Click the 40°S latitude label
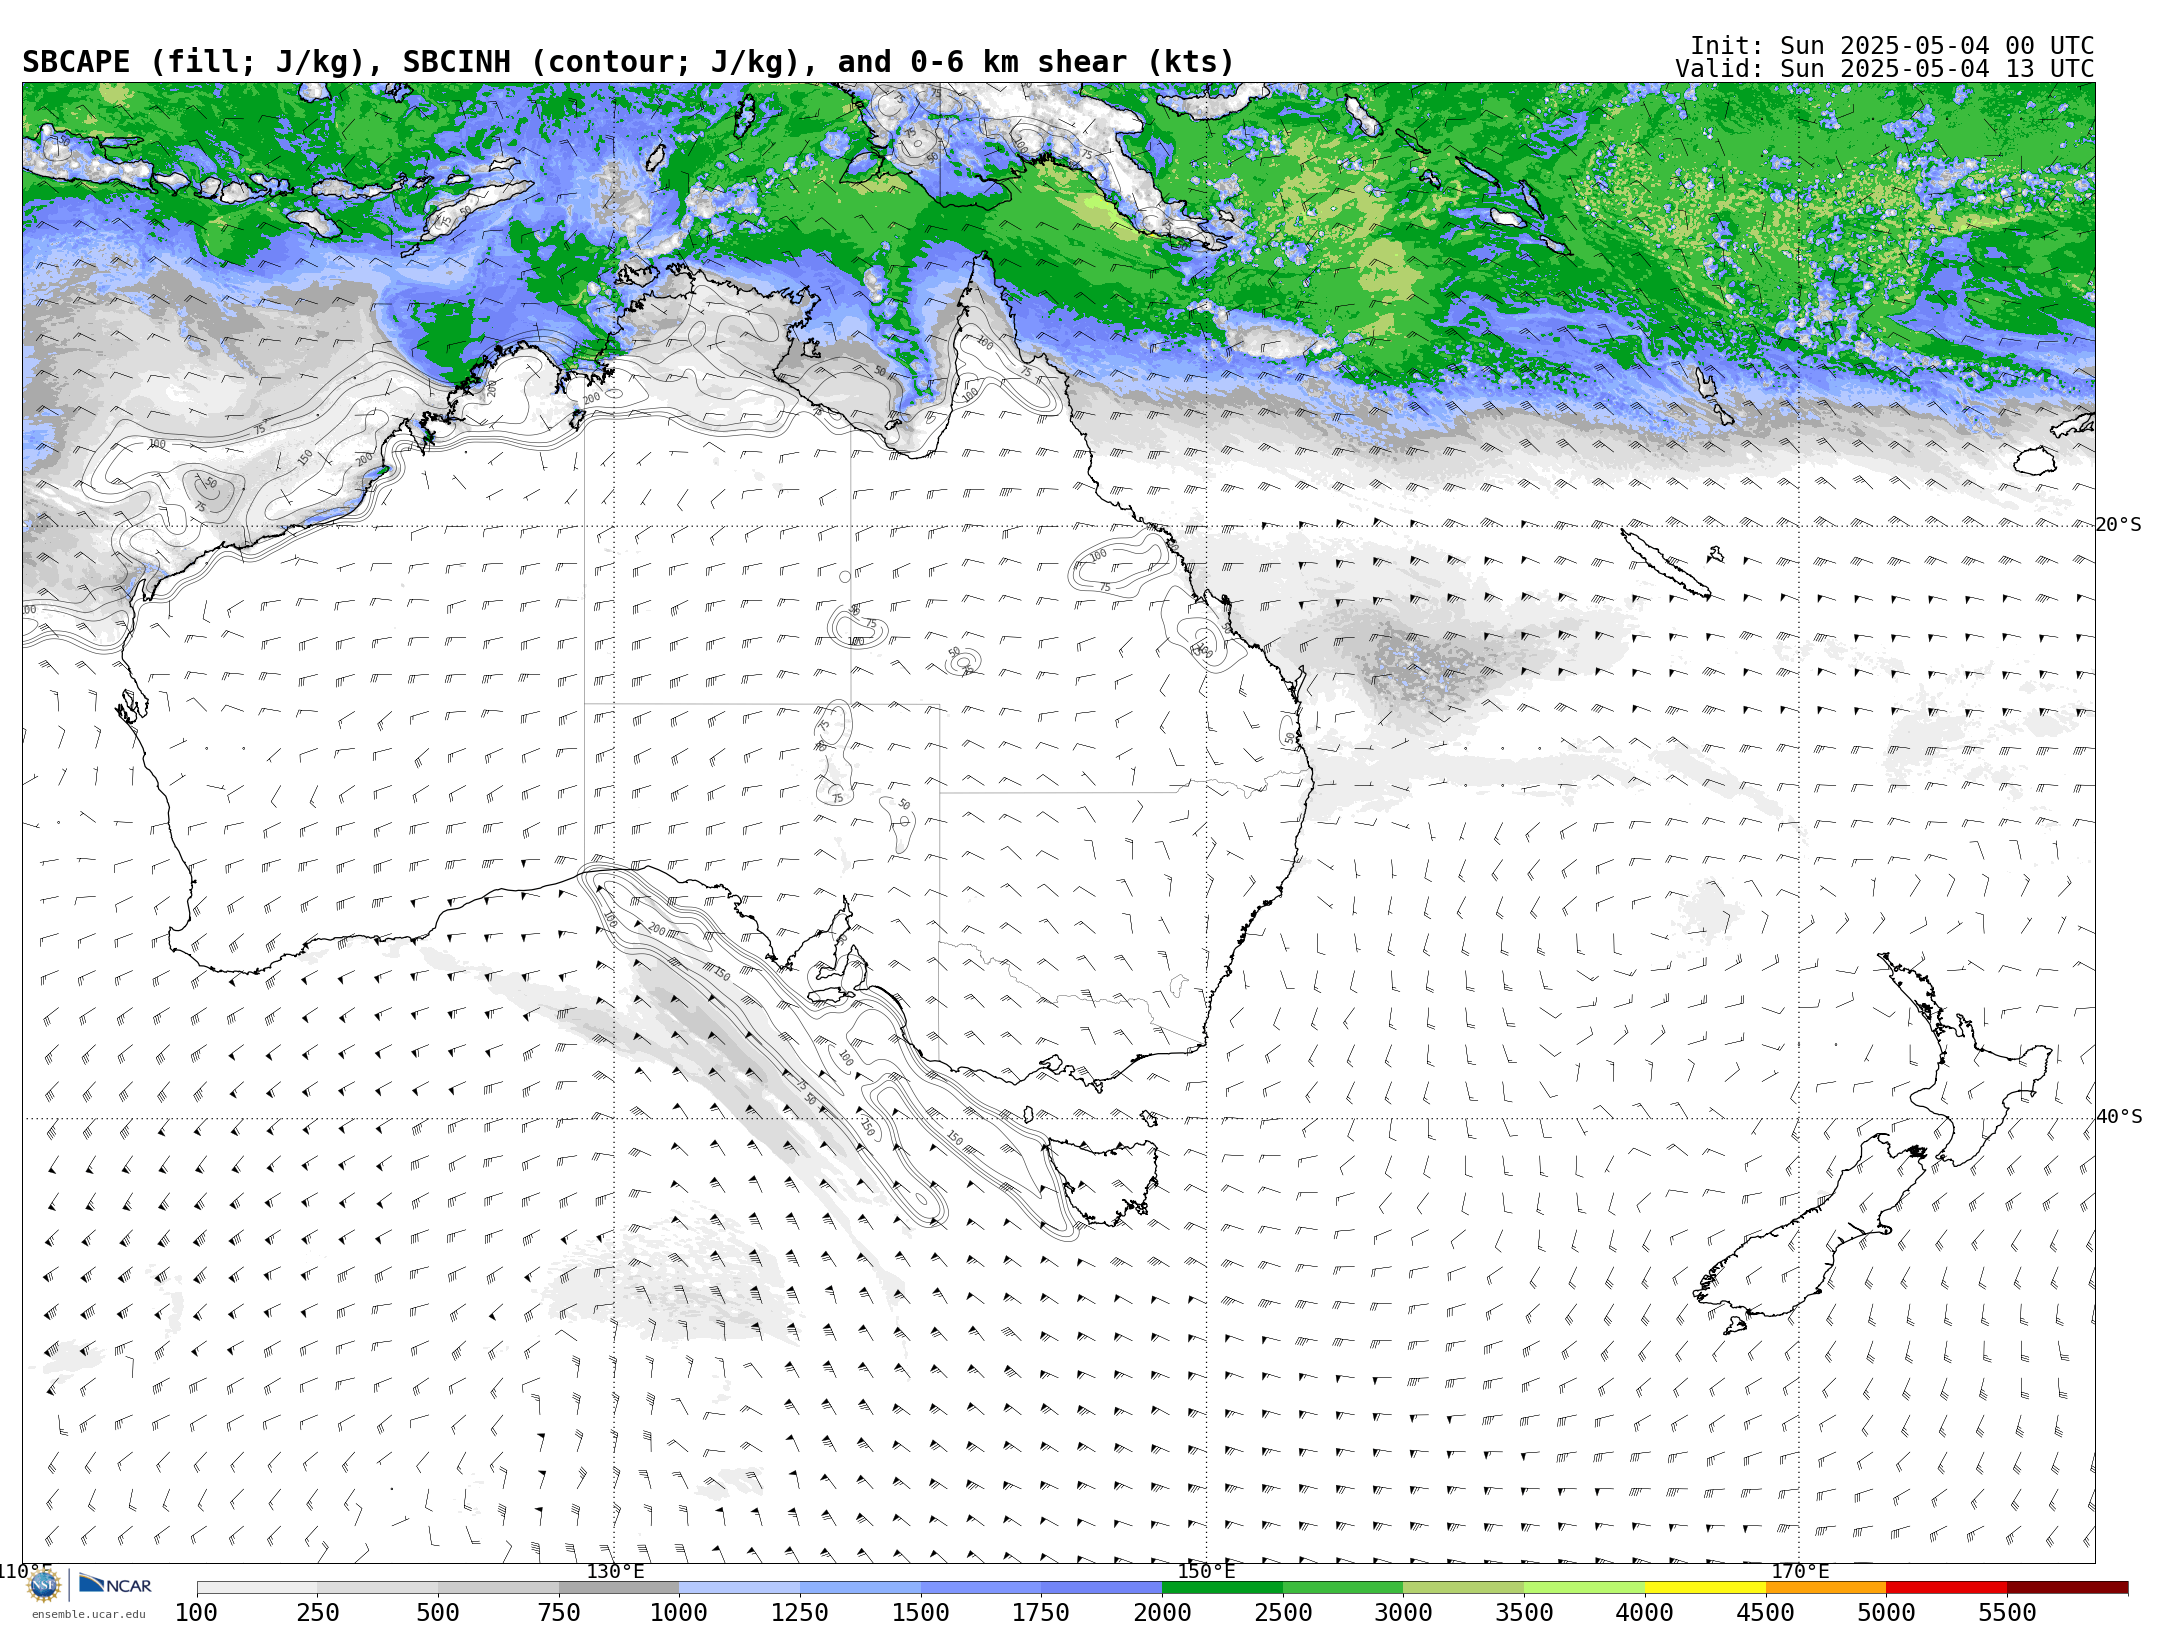The height and width of the screenshot is (1626, 2160). (2119, 1117)
